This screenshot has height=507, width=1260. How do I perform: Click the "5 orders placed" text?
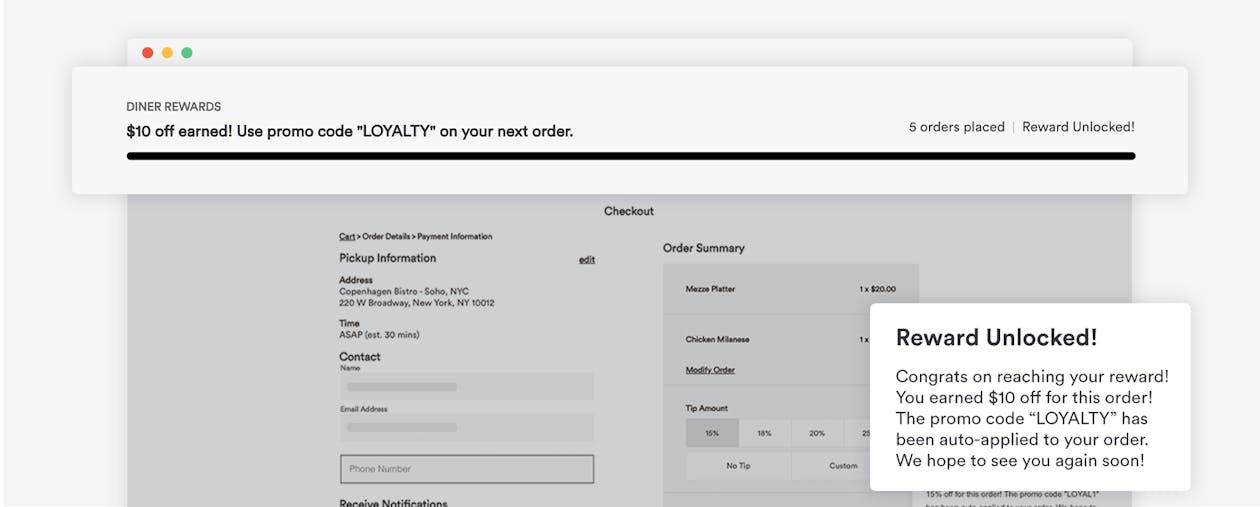tap(957, 127)
